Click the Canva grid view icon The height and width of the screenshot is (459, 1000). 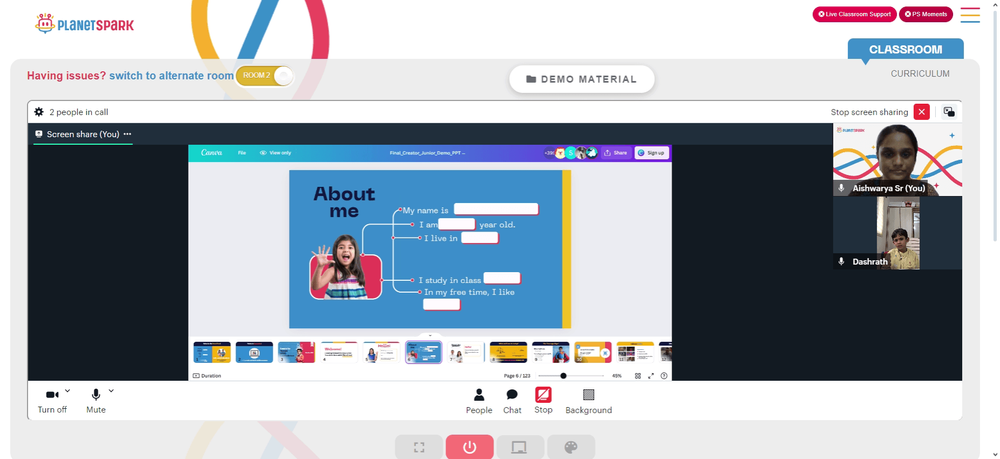pos(638,376)
